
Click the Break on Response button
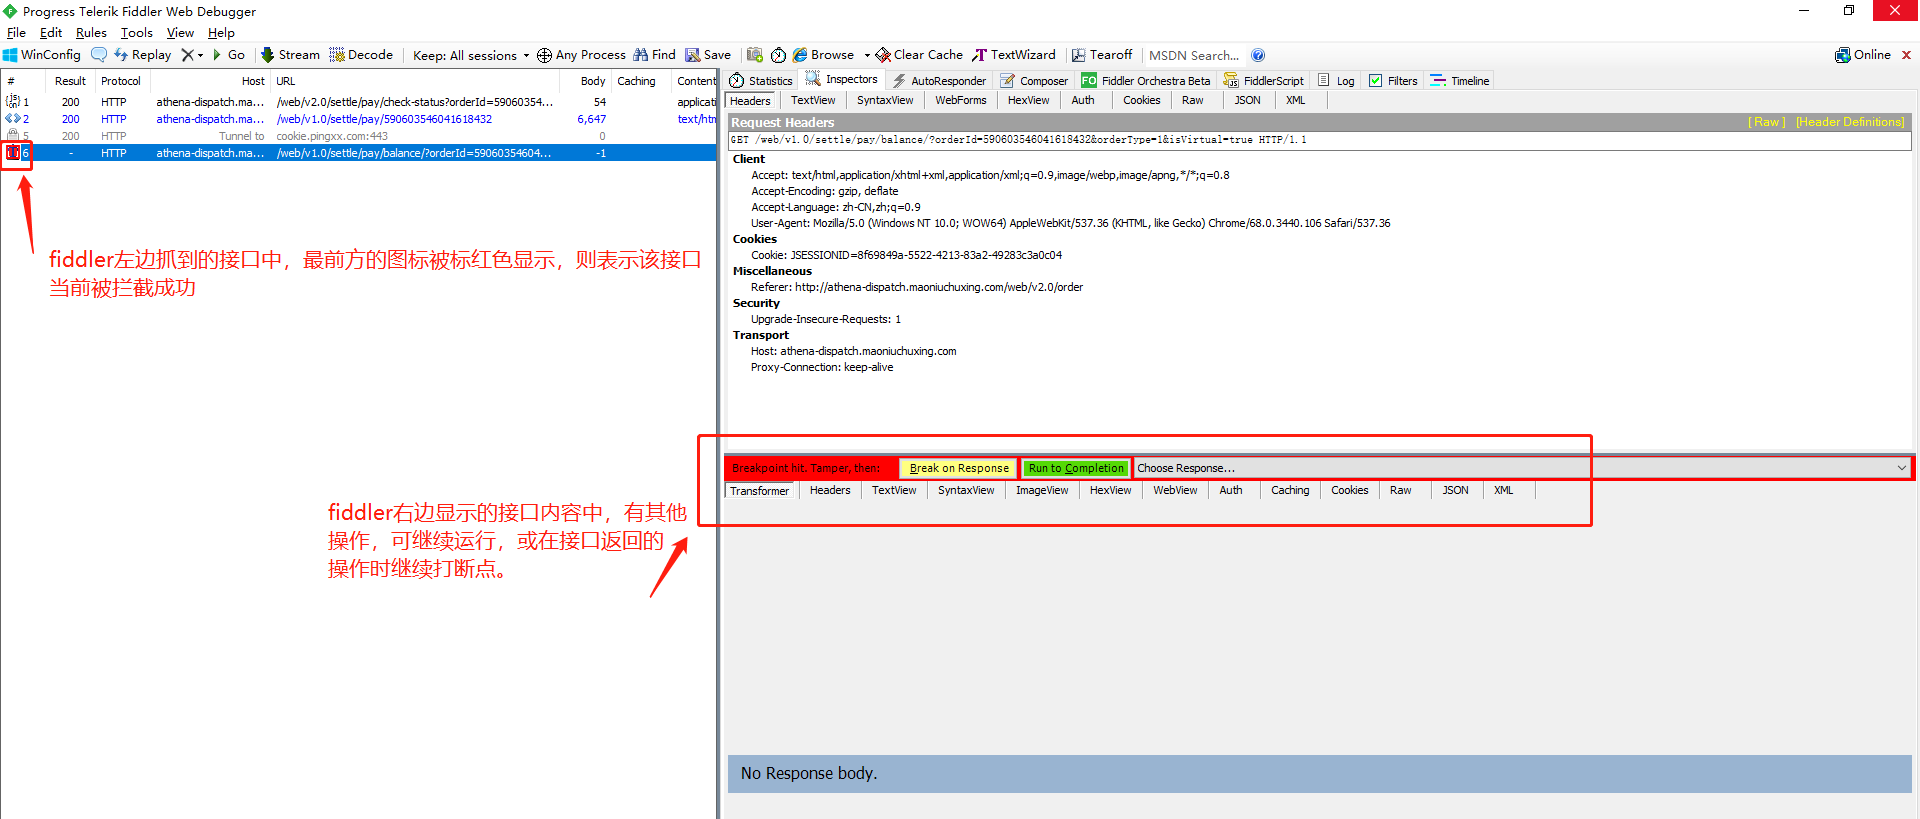(959, 468)
